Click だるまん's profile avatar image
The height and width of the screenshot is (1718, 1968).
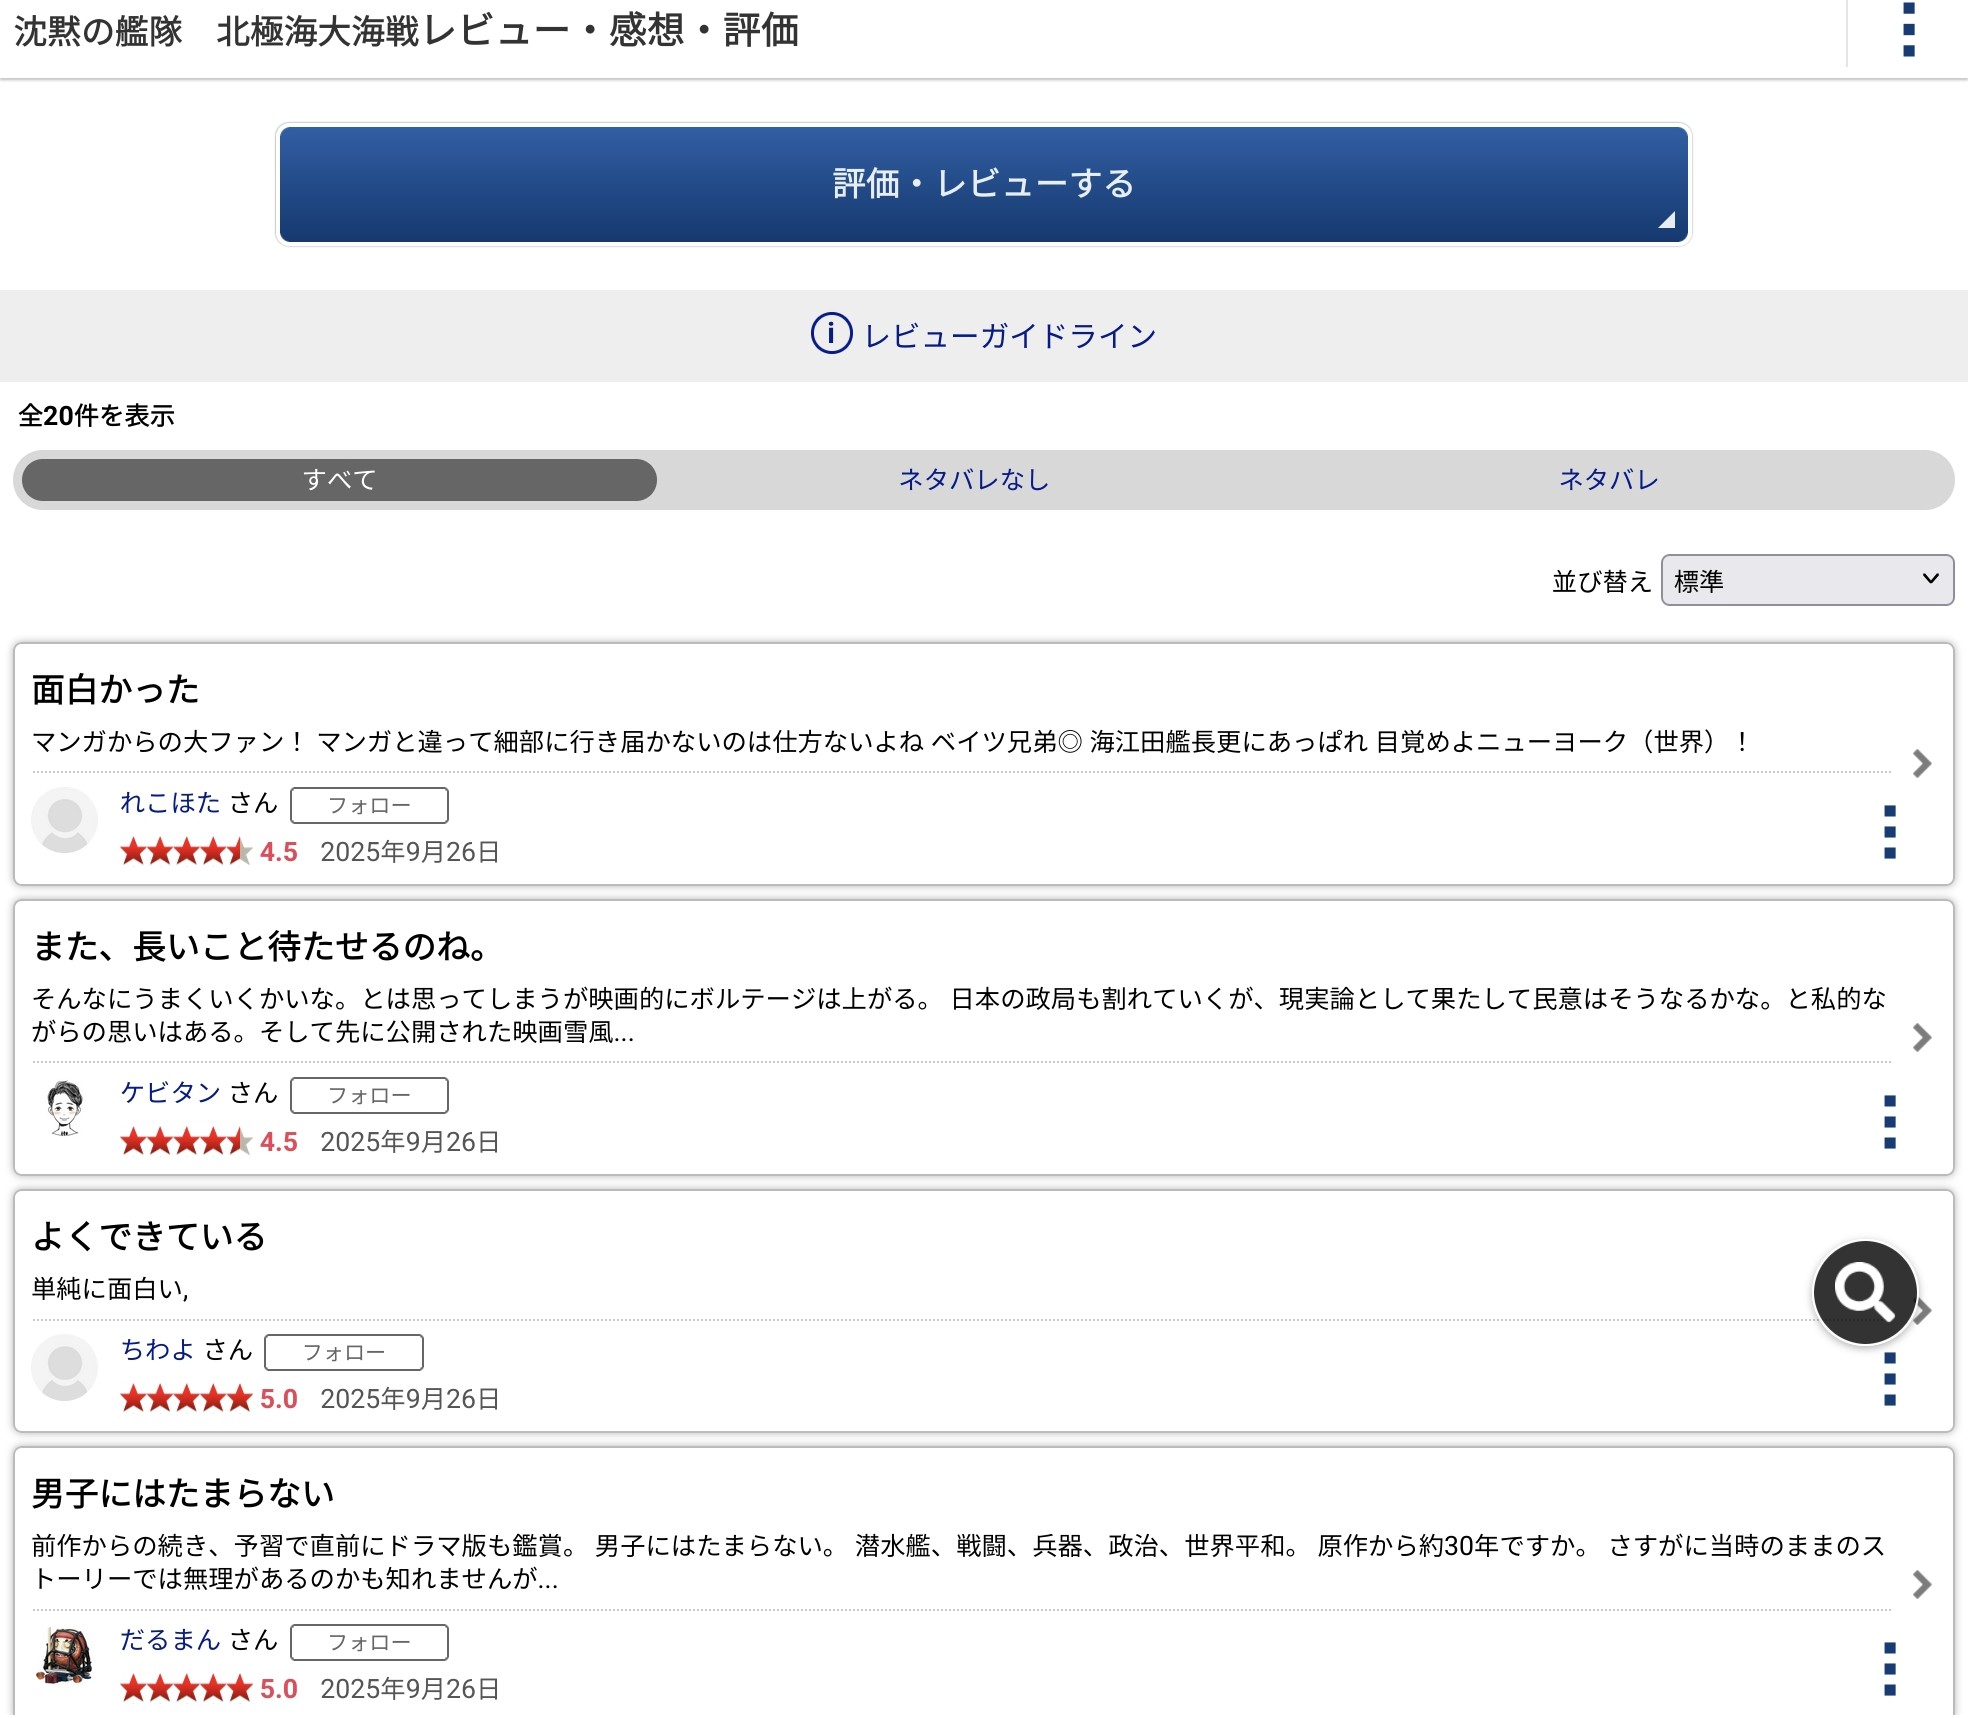[65, 1656]
